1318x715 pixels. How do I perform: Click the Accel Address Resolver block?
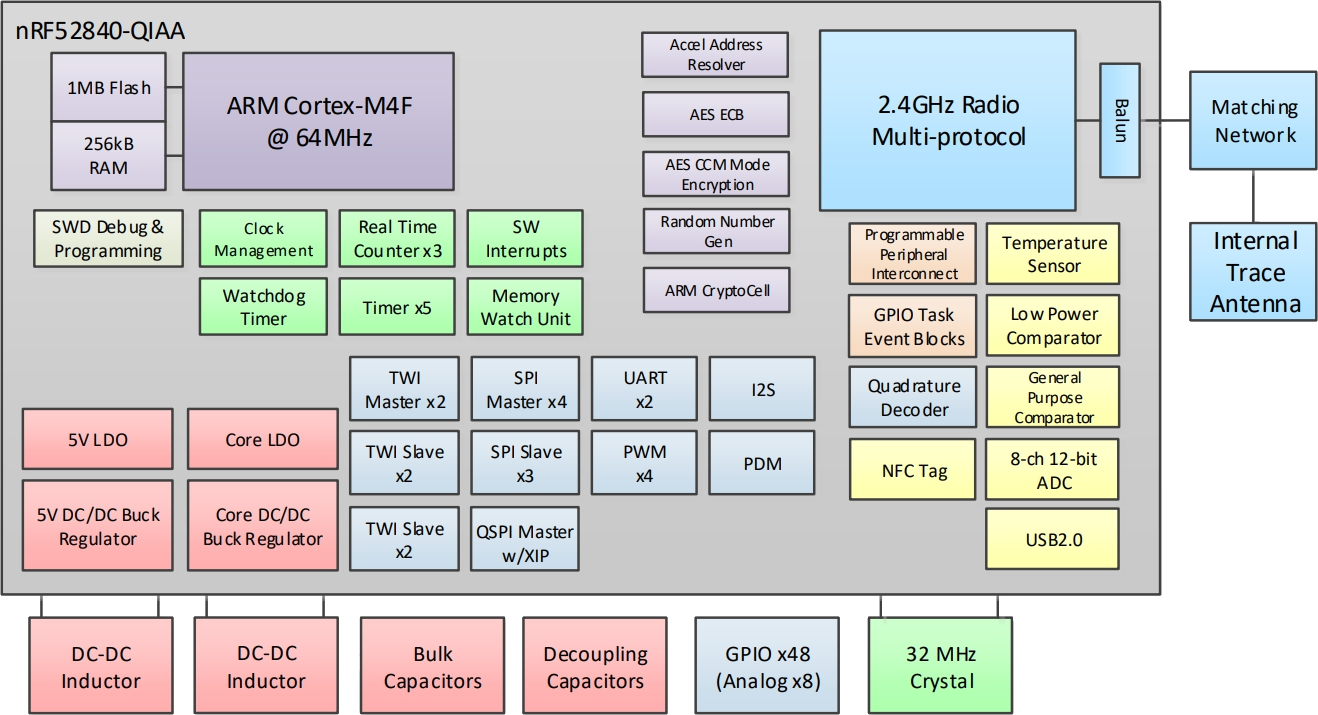tap(716, 54)
